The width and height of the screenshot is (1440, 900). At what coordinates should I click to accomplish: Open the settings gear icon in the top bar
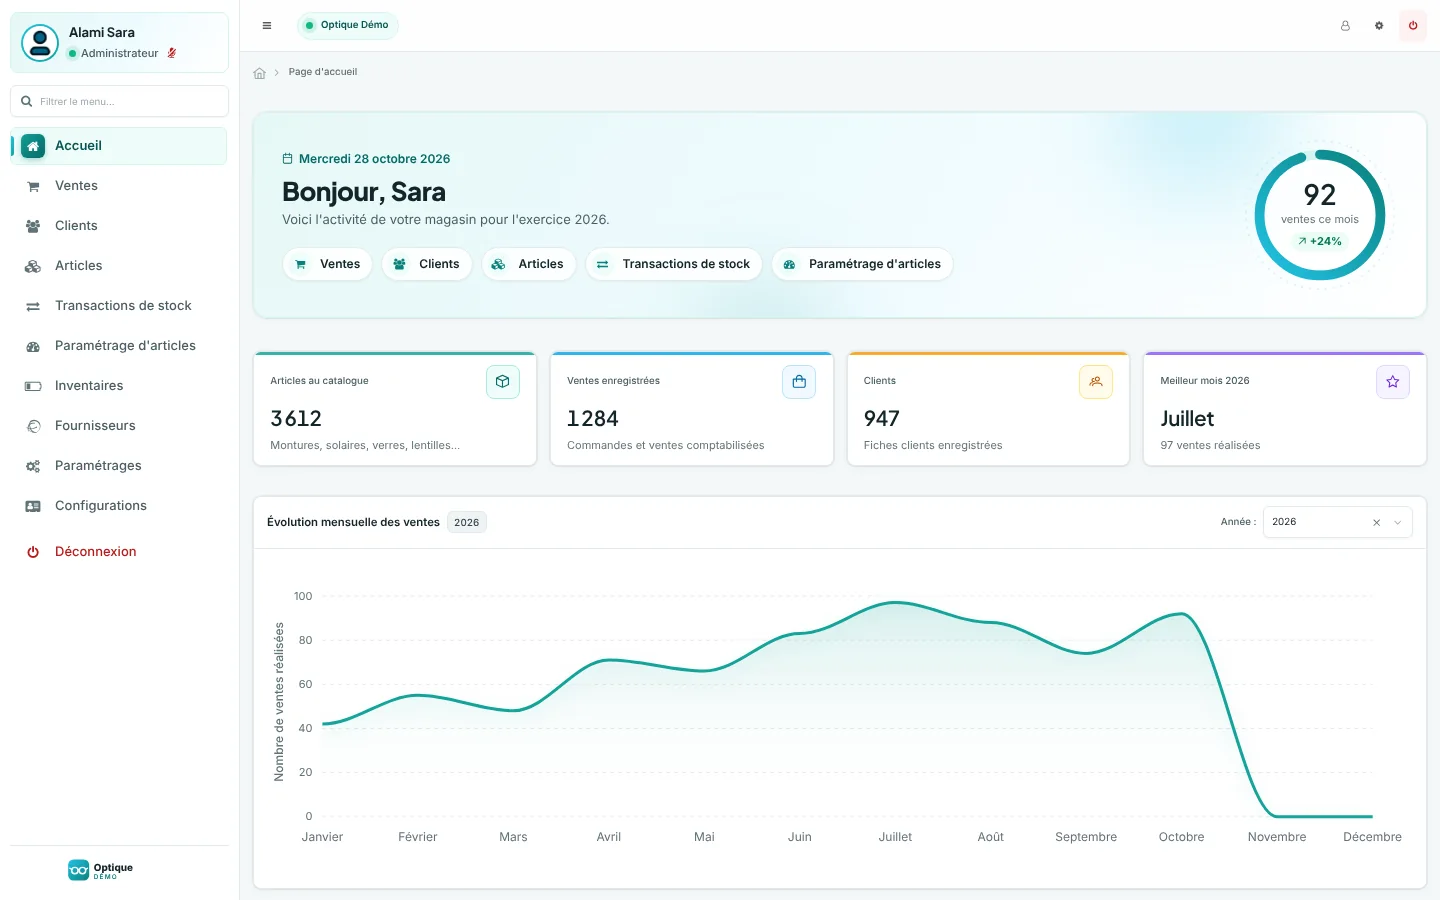[1379, 26]
